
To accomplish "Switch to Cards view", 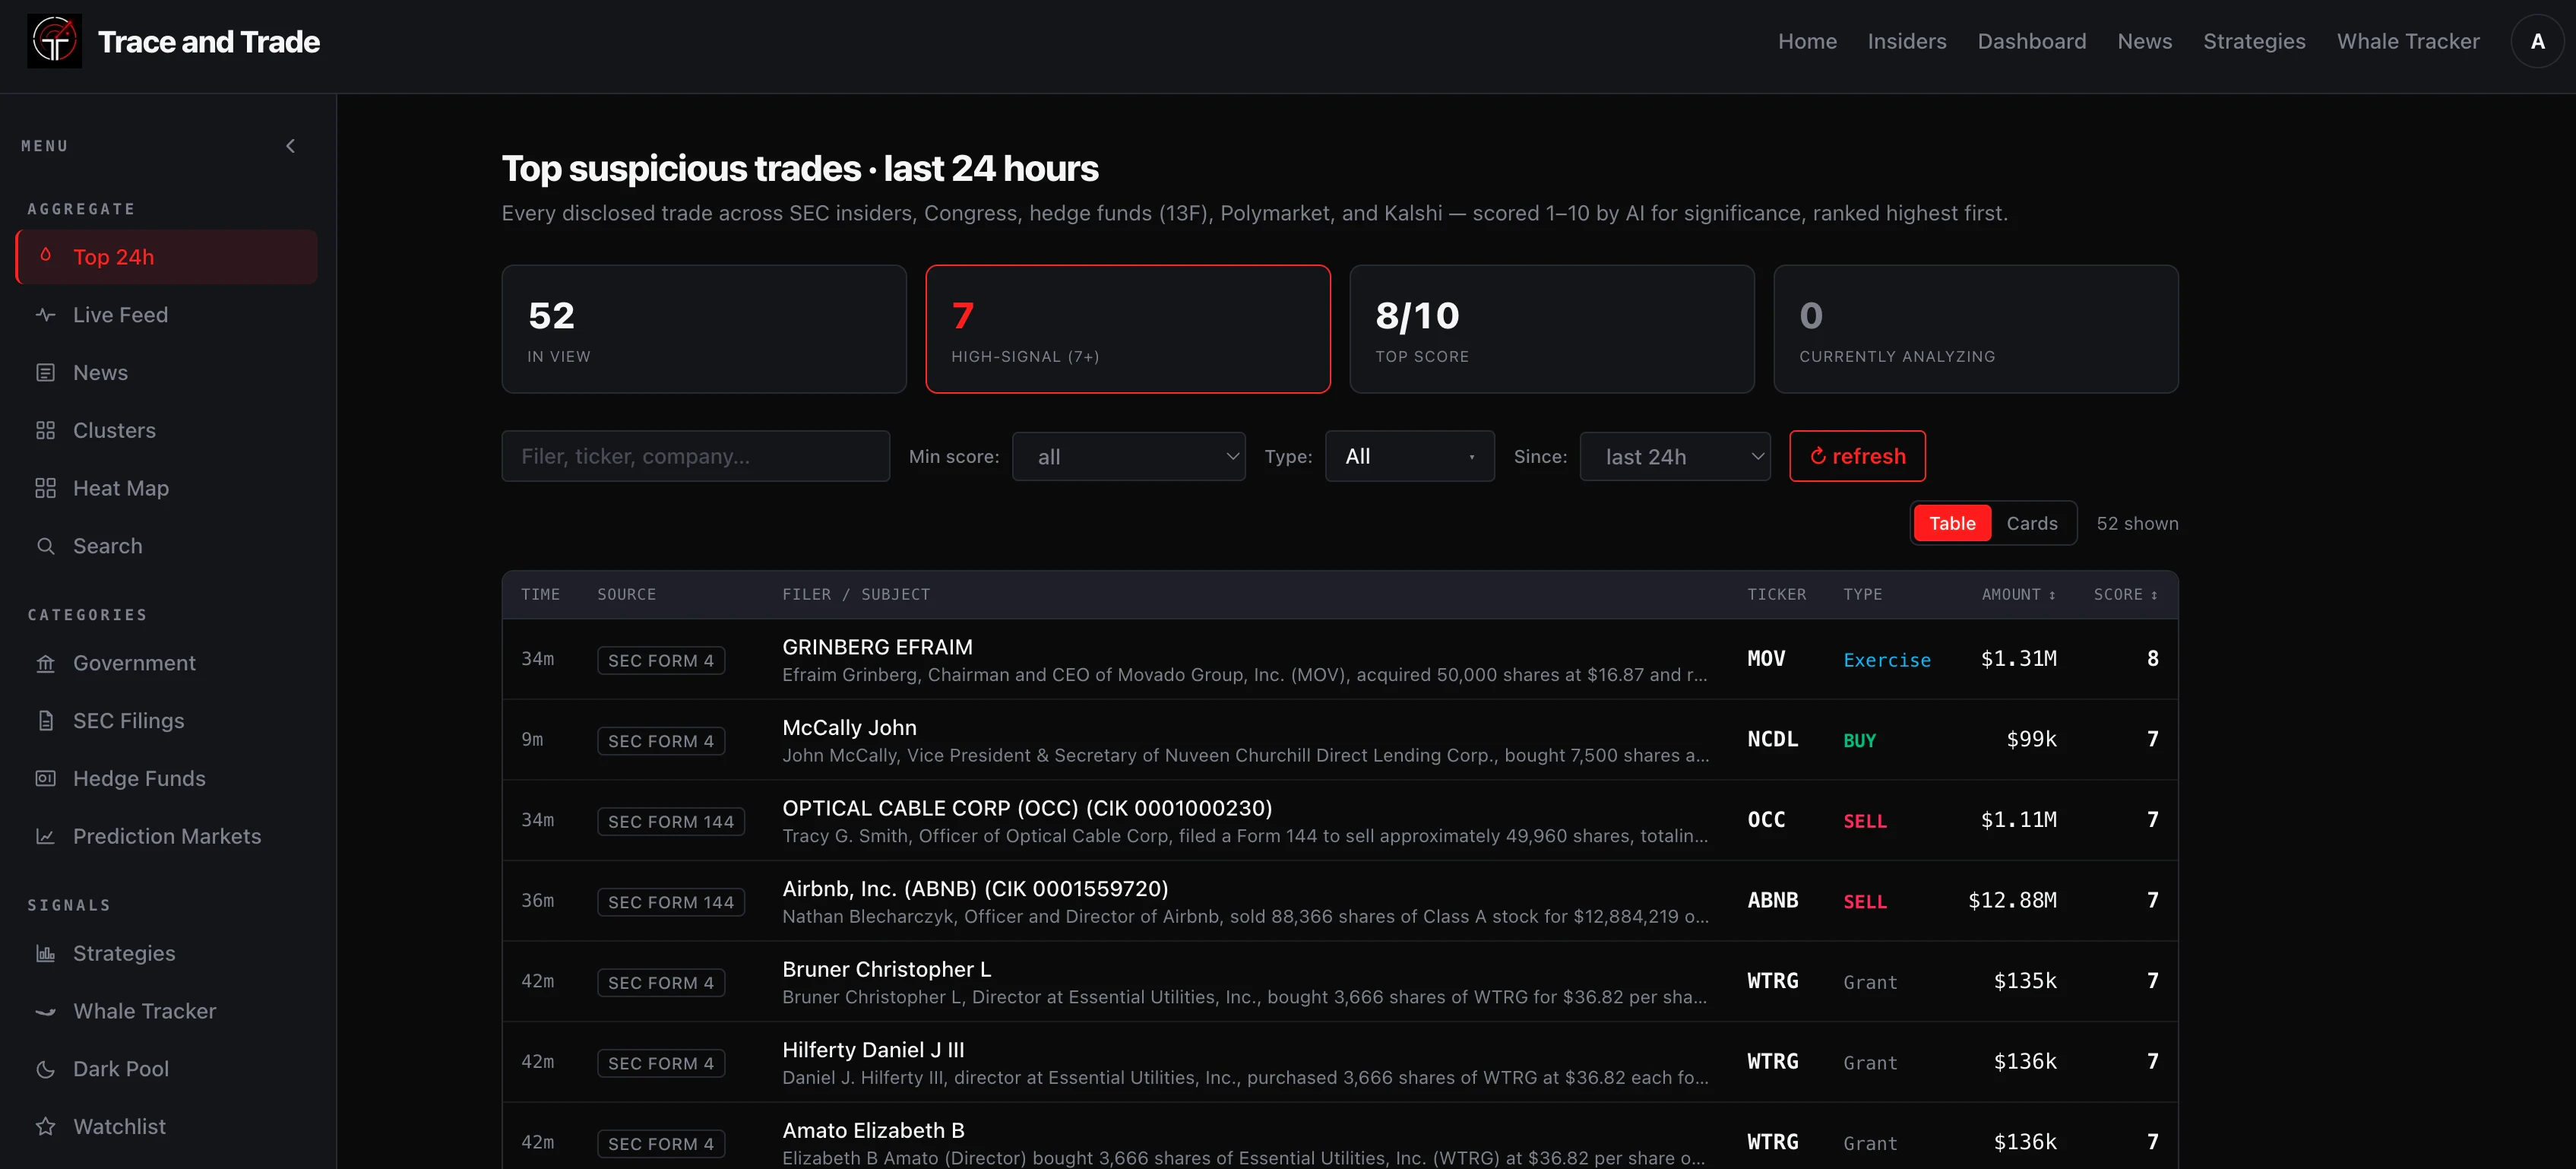I will pos(2031,523).
